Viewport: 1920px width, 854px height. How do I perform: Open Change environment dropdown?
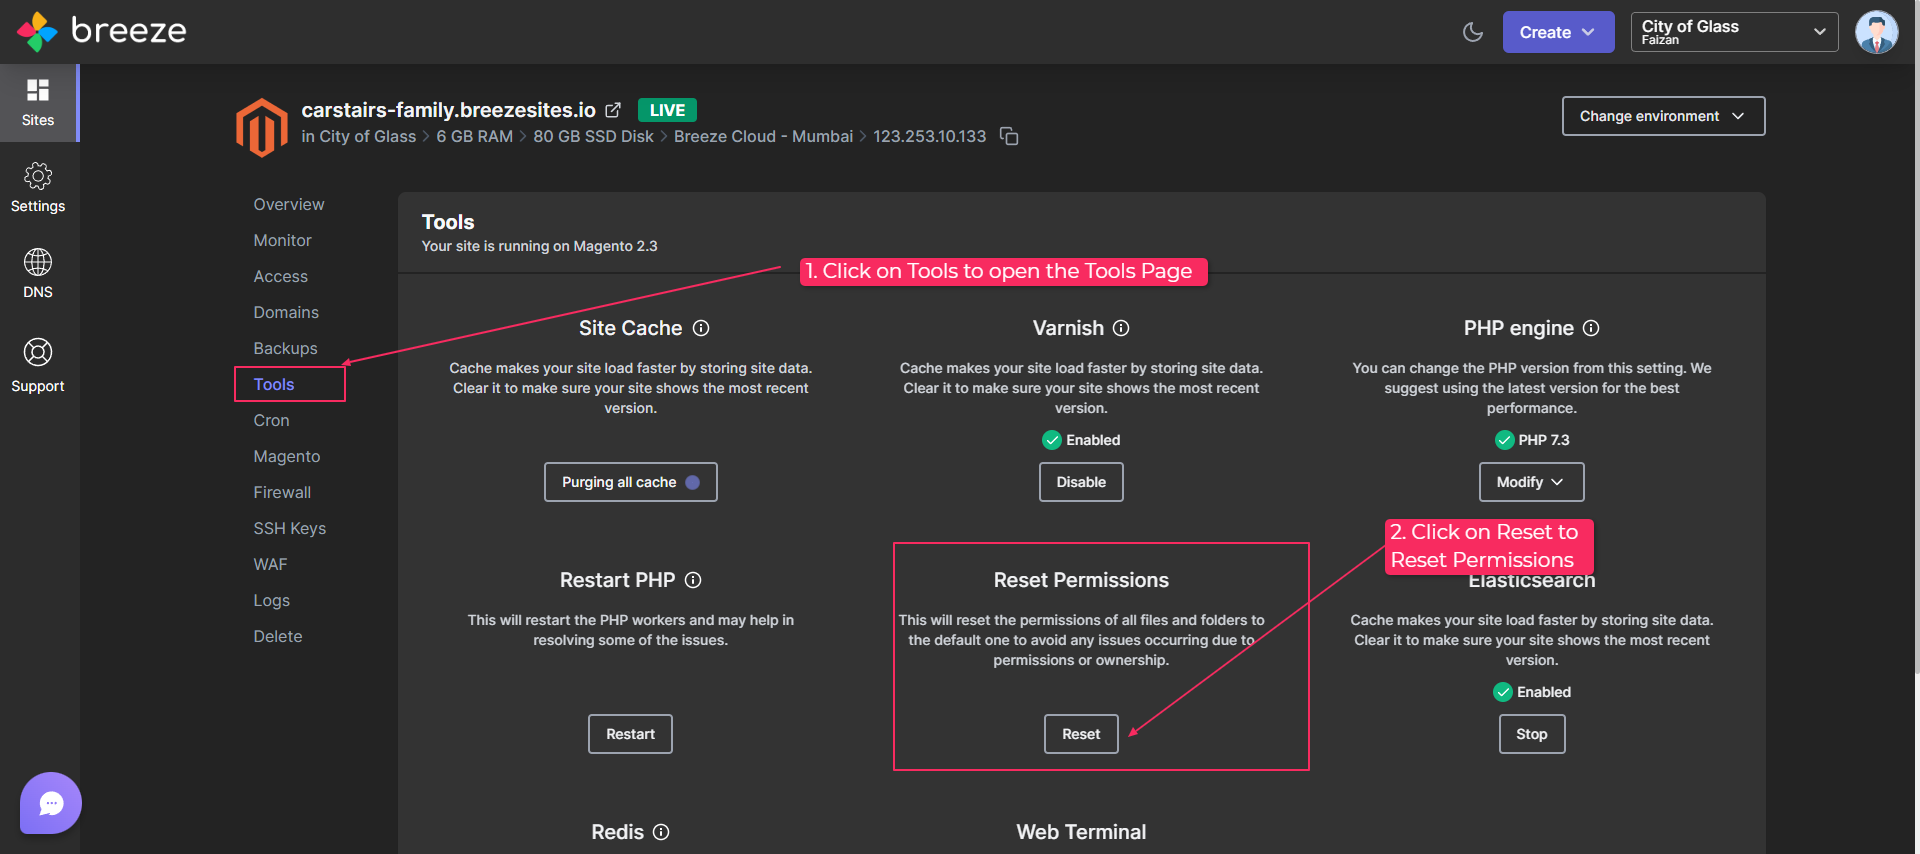coord(1663,116)
